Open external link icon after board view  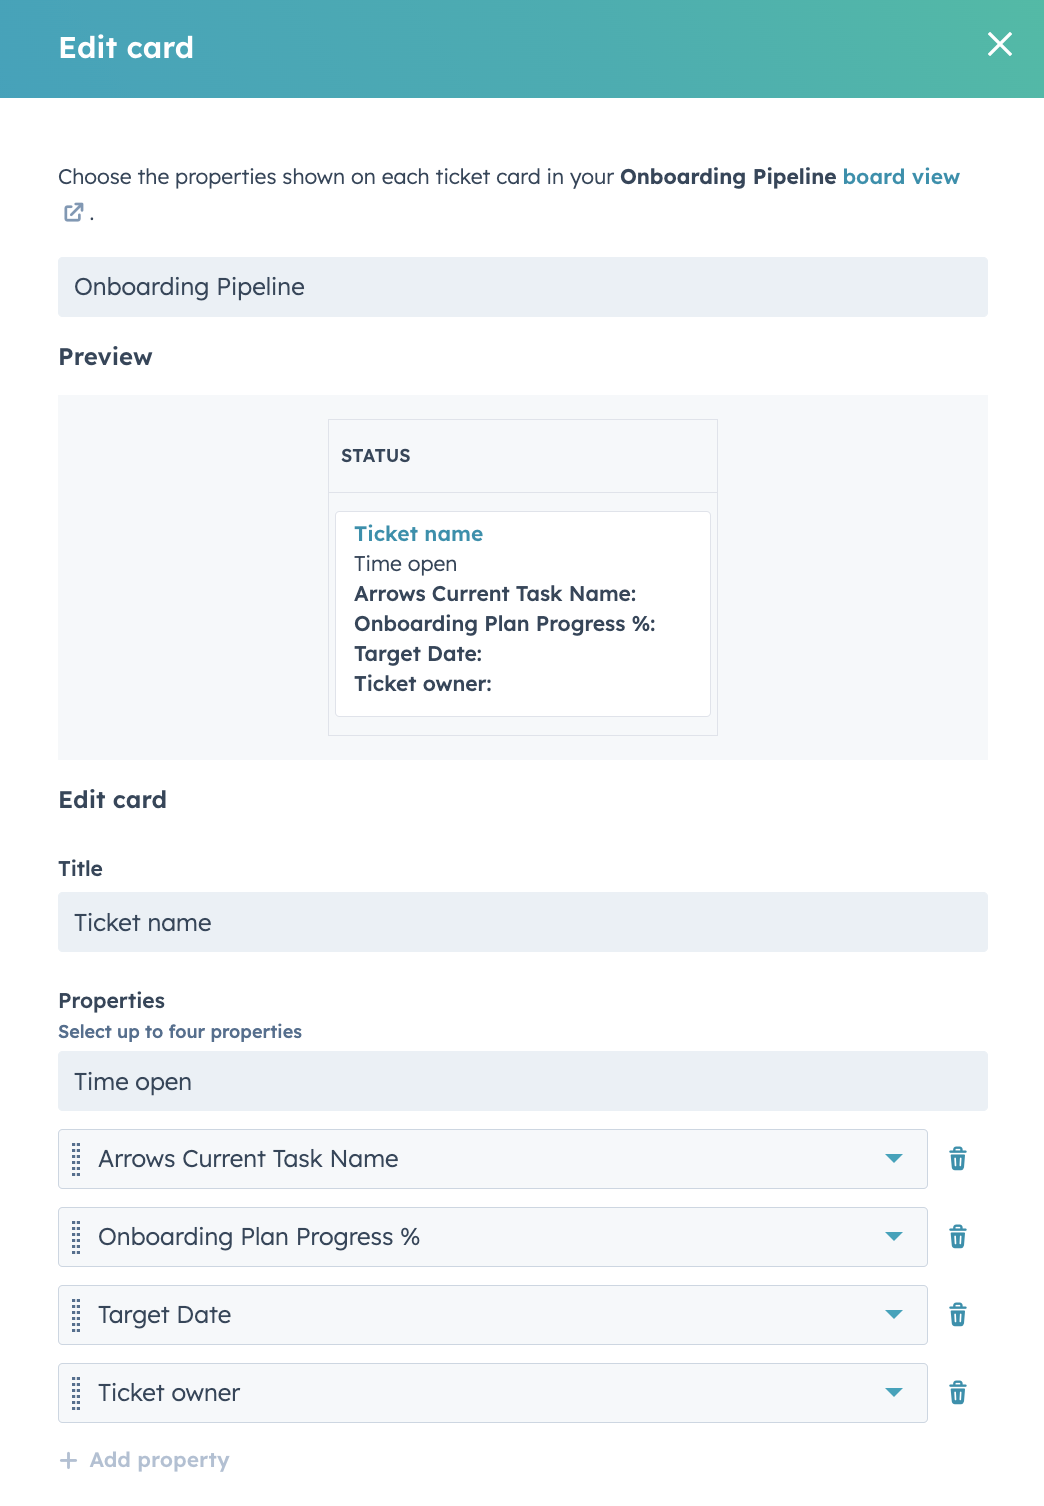coord(73,212)
